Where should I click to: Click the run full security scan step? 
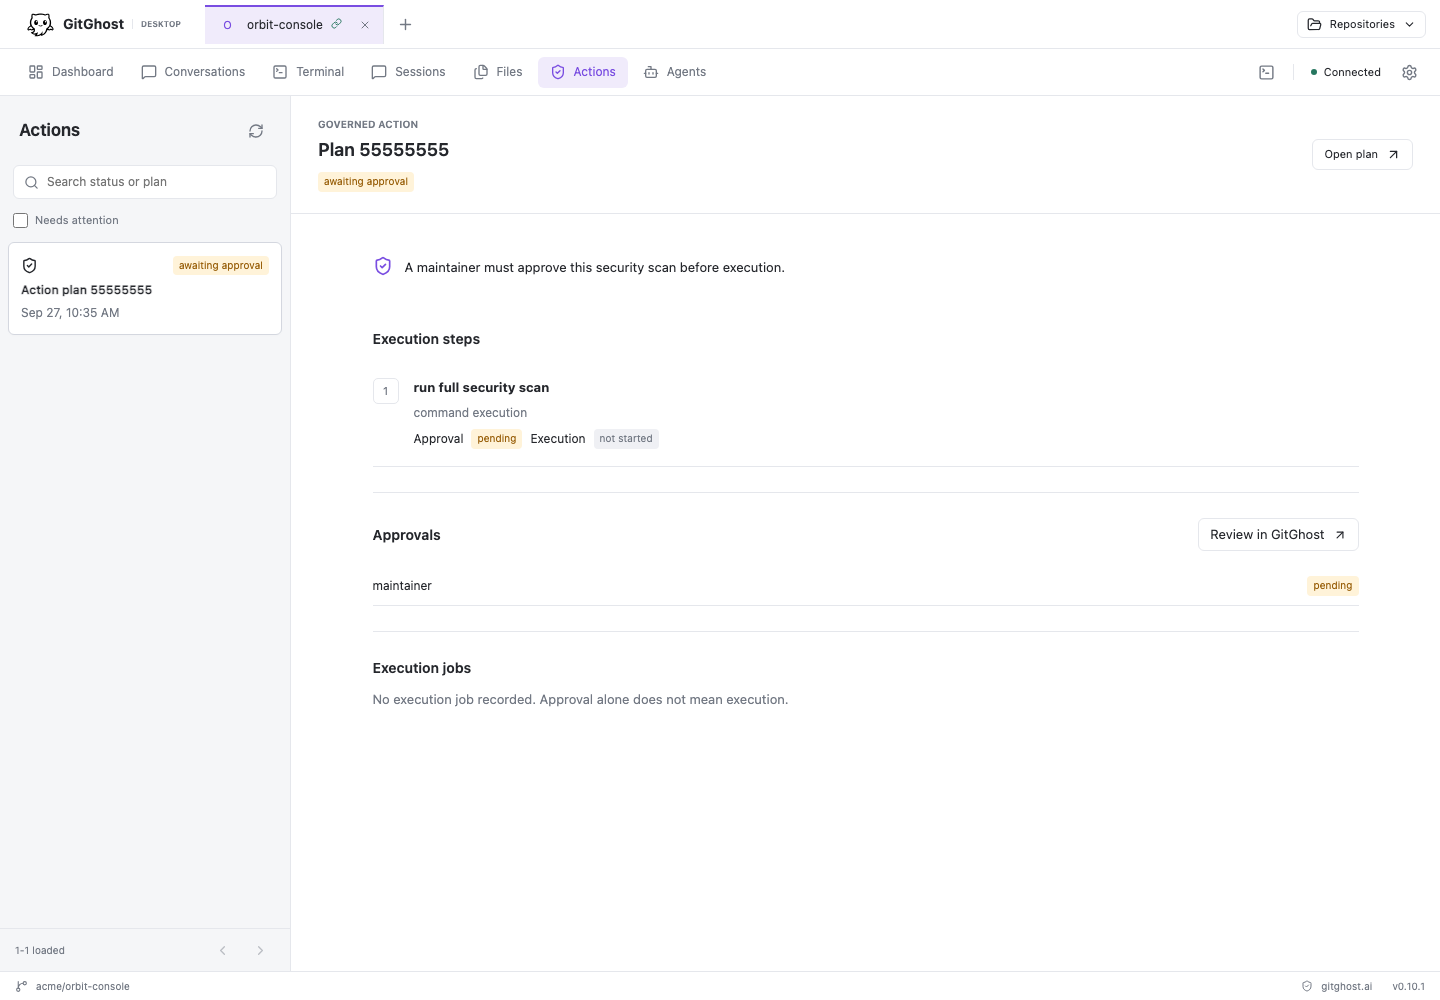[x=481, y=388]
